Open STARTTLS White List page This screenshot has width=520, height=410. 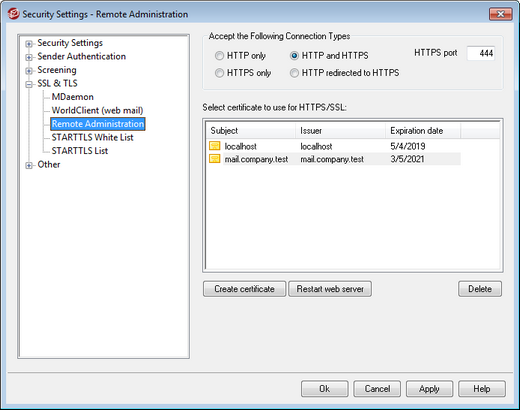pos(92,137)
